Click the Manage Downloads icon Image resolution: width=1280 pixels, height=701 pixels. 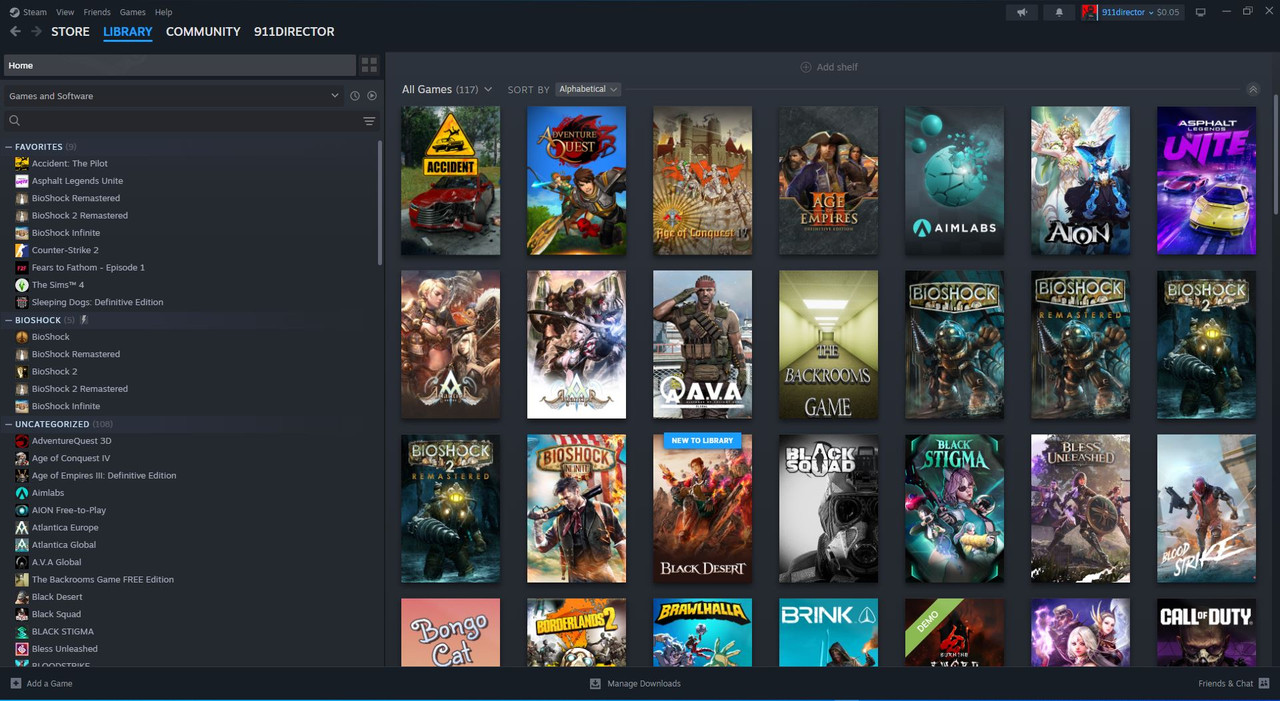[595, 684]
